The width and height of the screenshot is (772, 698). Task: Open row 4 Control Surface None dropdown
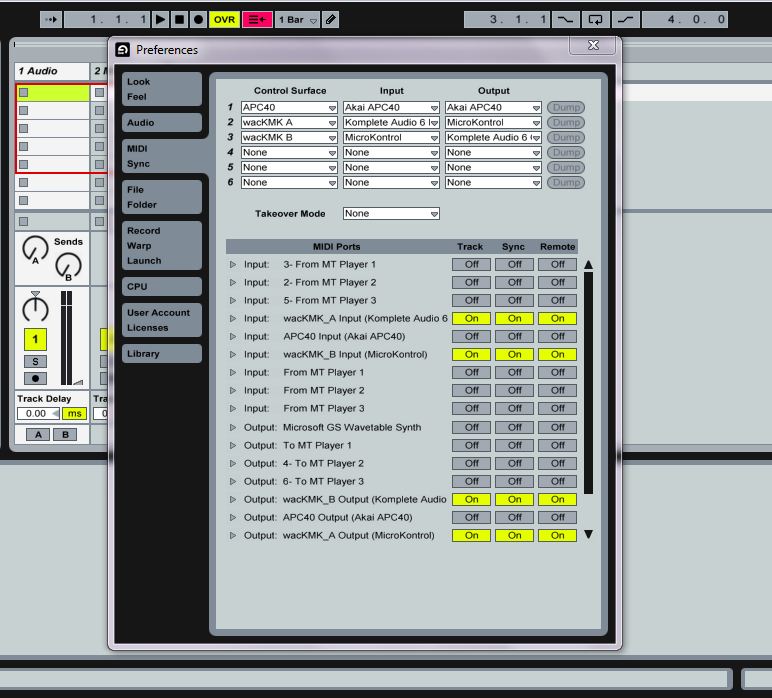click(289, 153)
